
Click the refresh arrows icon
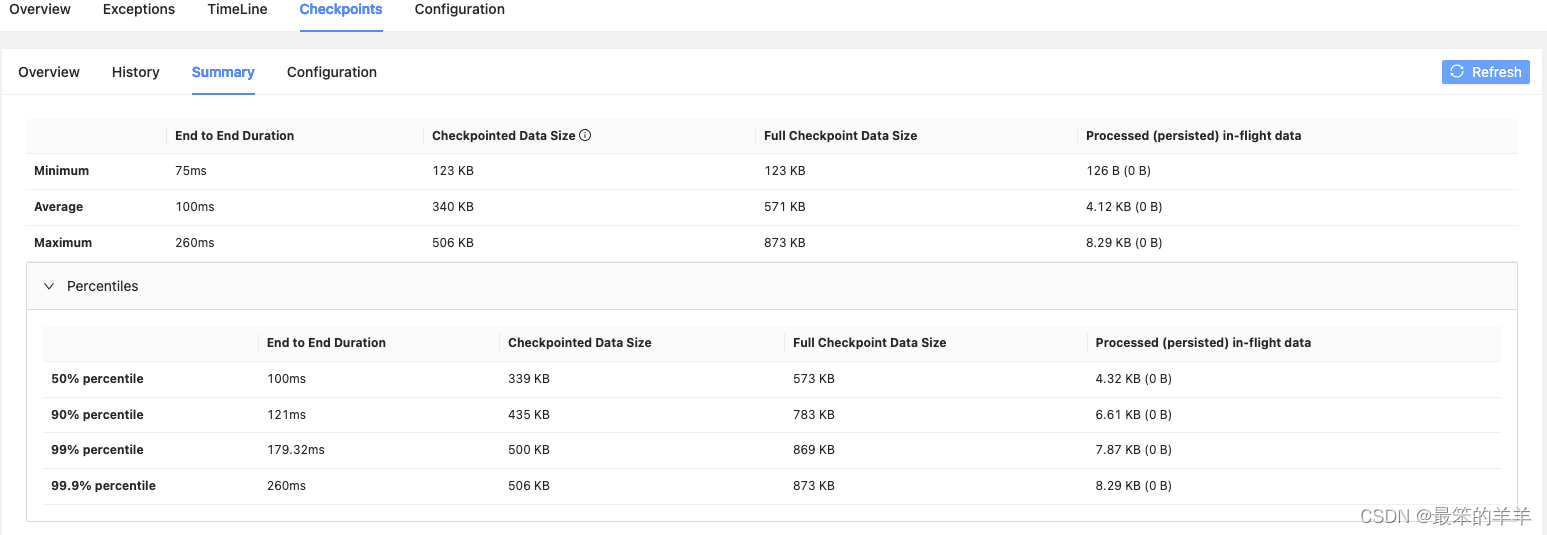pyautogui.click(x=1457, y=72)
